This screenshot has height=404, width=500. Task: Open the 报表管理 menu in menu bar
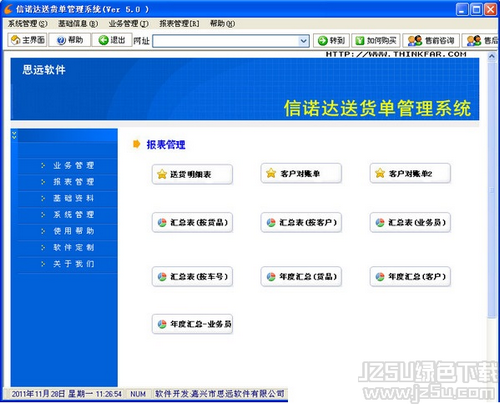[179, 24]
